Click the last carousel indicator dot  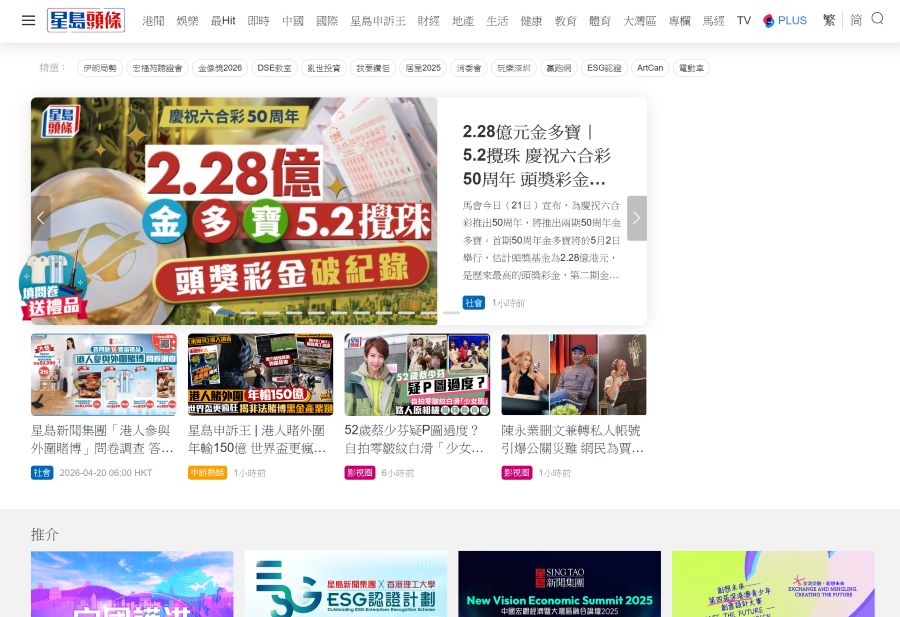click(451, 312)
